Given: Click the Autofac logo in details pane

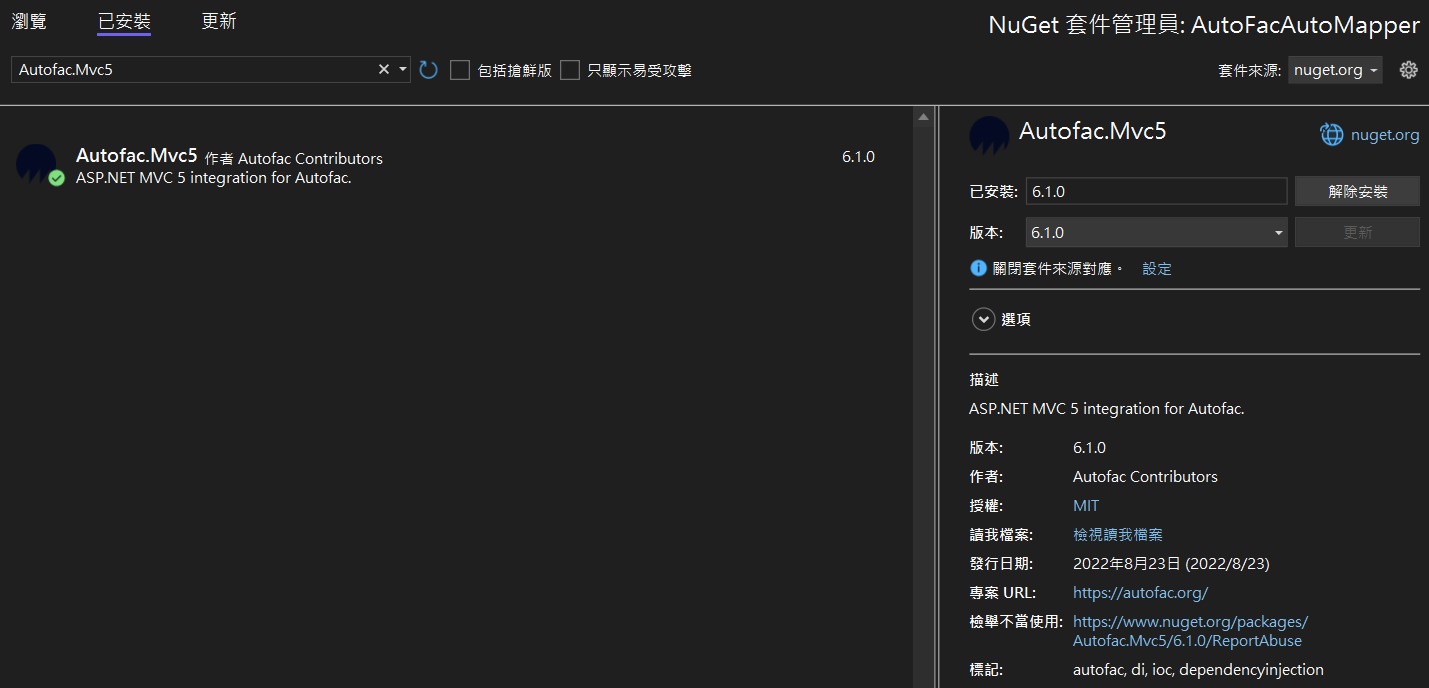Looking at the screenshot, I should pos(989,135).
